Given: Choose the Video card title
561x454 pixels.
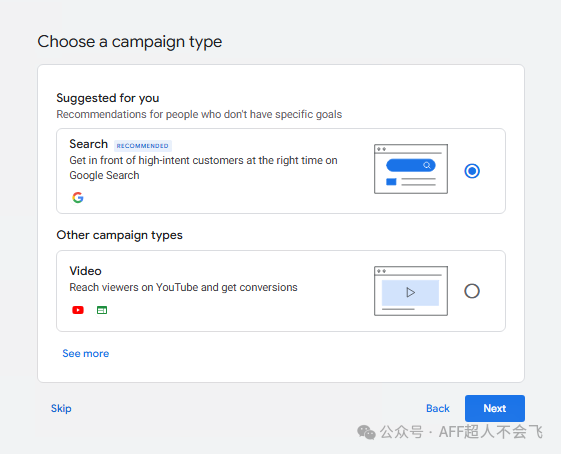Looking at the screenshot, I should coord(85,271).
